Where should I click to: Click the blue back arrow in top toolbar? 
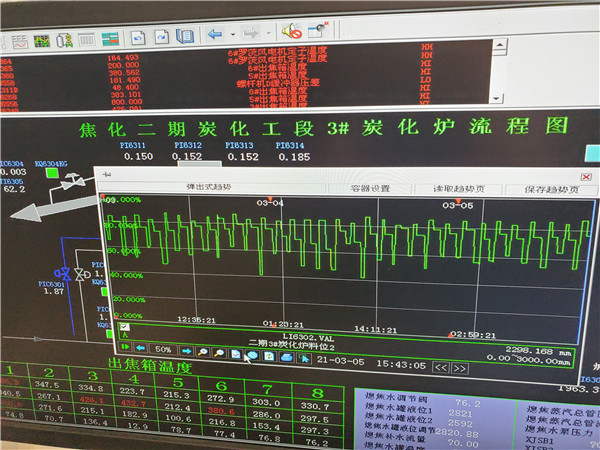tap(215, 34)
